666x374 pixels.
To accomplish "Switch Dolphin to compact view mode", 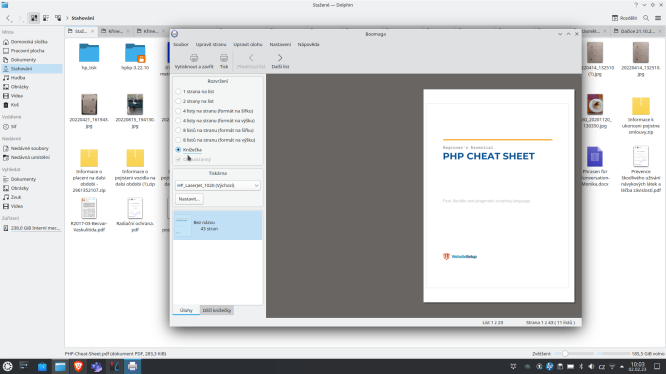I will coord(46,18).
